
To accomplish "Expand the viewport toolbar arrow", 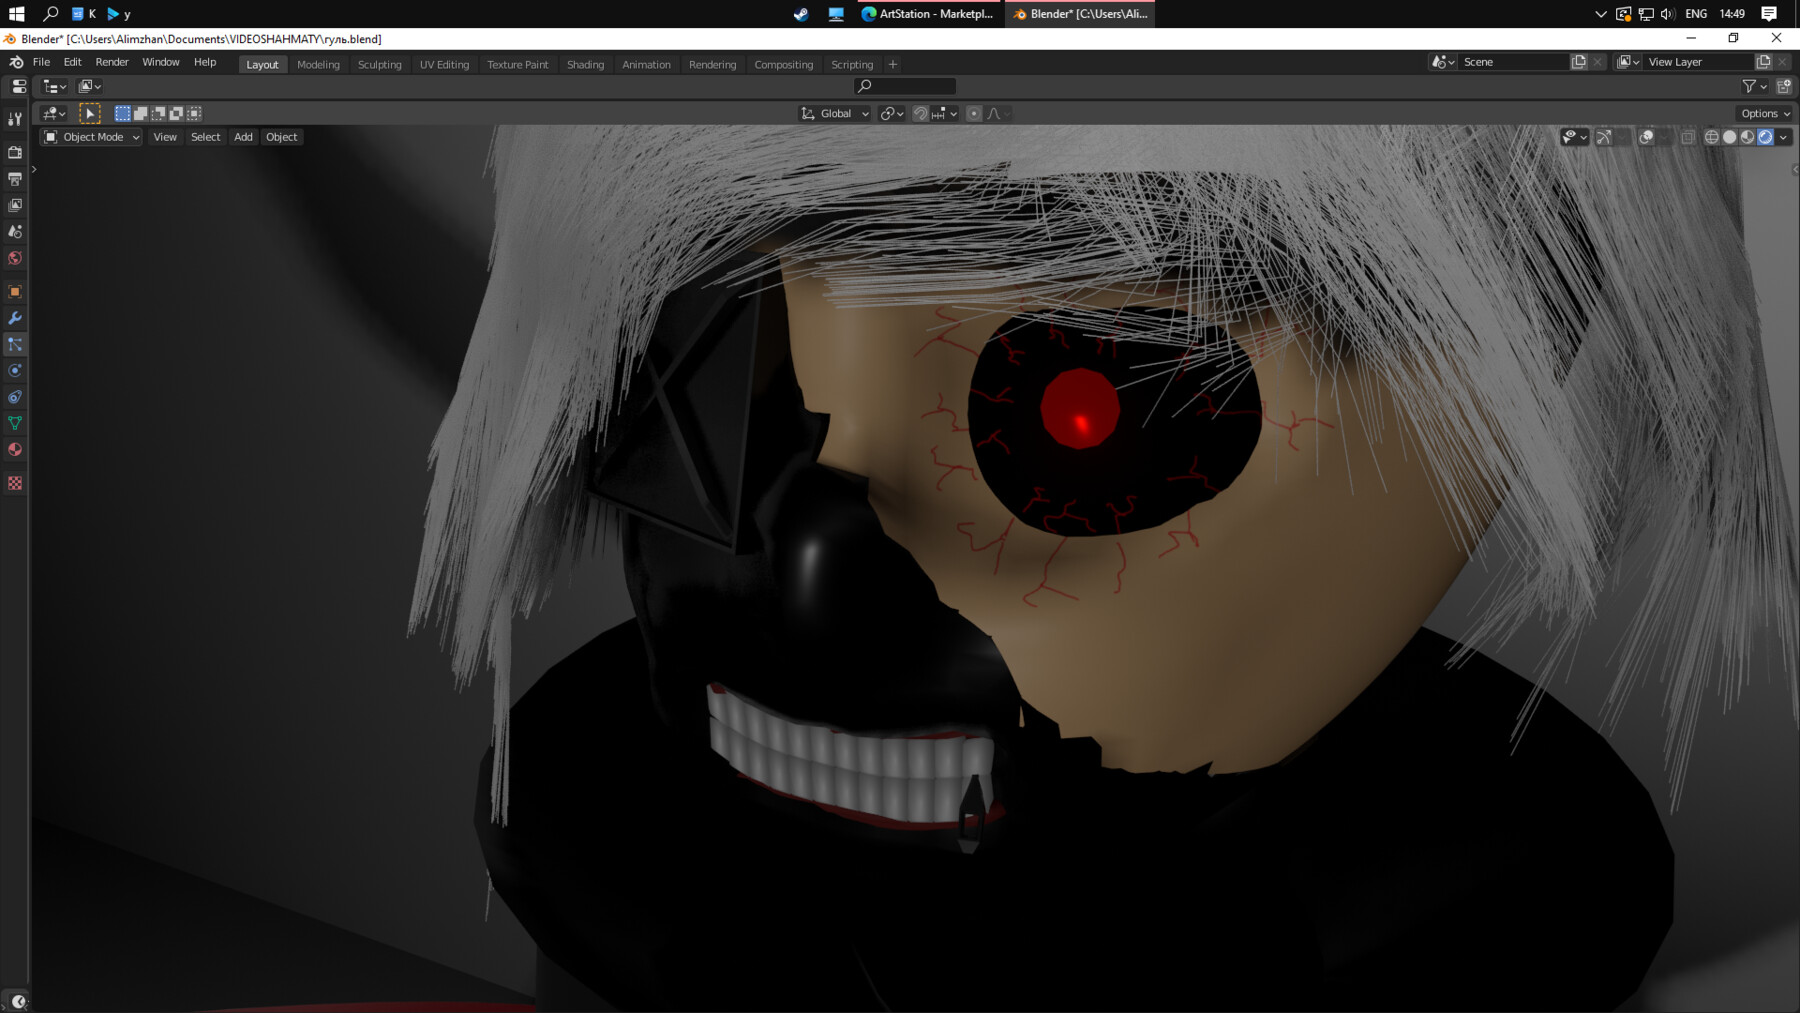I will [34, 169].
